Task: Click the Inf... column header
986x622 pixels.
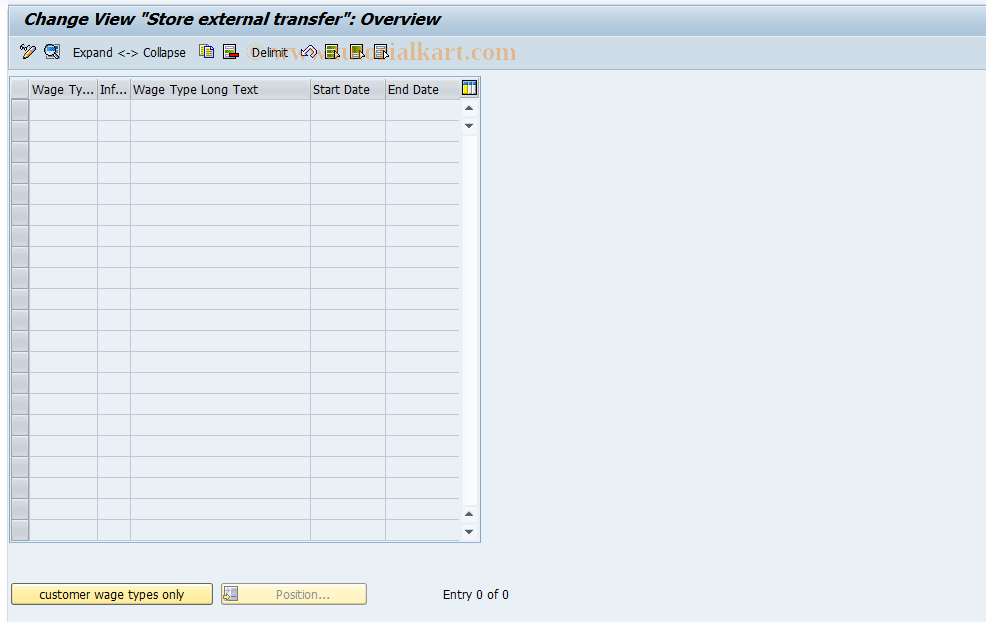Action: click(x=114, y=89)
